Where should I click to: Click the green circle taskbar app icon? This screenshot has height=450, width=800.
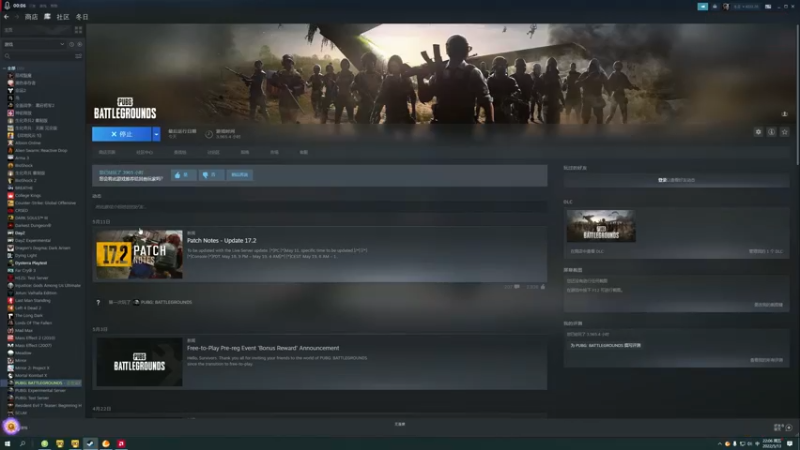(44, 443)
